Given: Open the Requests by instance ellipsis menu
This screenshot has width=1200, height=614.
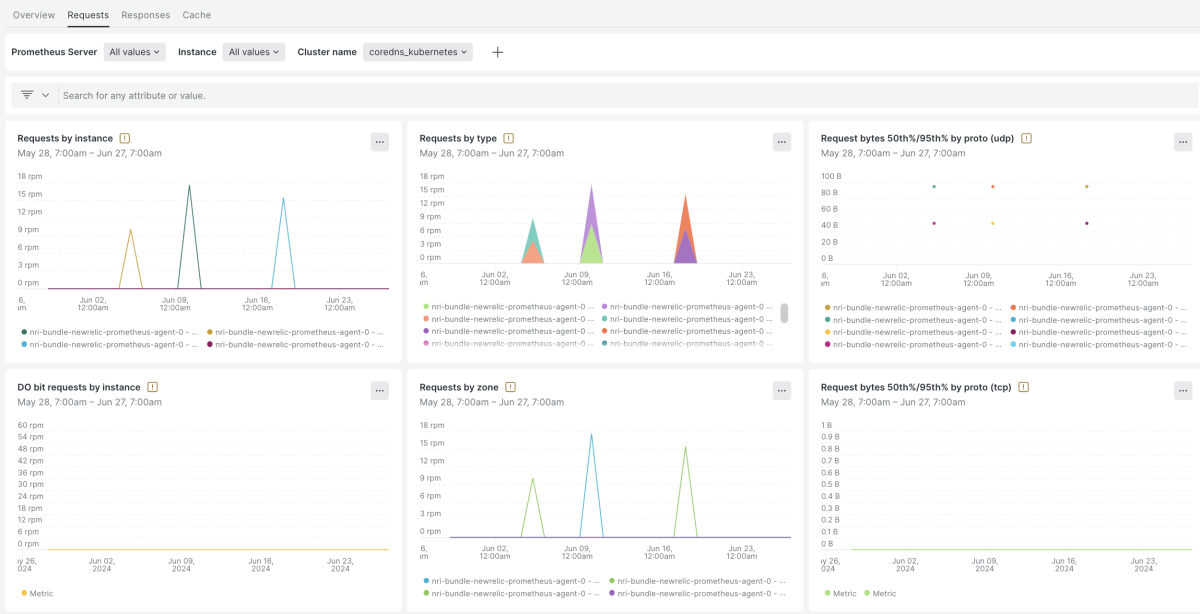Looking at the screenshot, I should pos(380,142).
